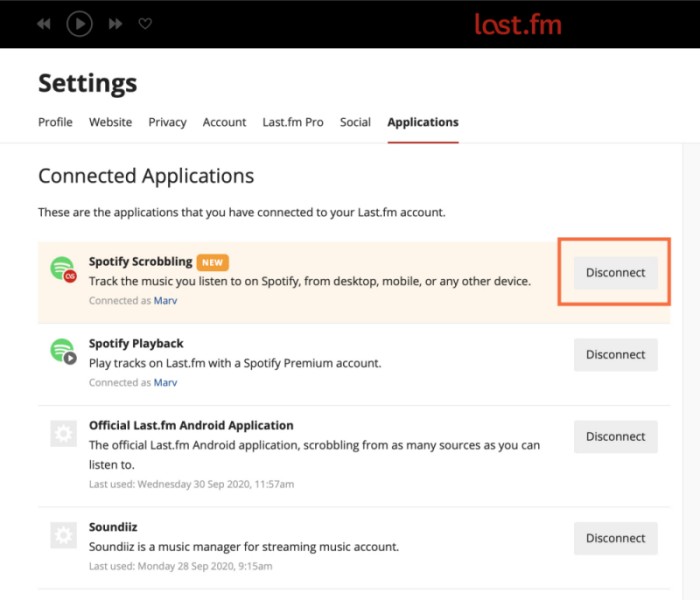Open the Privacy tab
This screenshot has width=700, height=600.
point(167,122)
